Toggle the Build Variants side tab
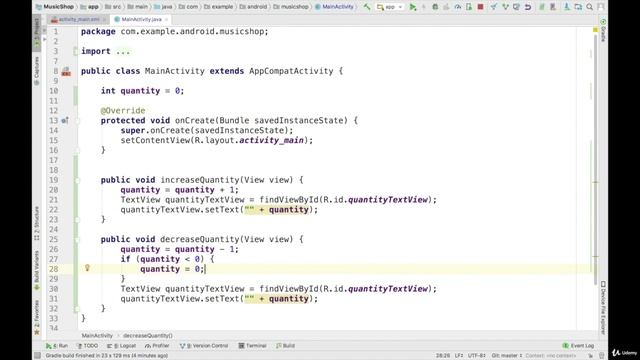This screenshot has width=640, height=360. [37, 270]
